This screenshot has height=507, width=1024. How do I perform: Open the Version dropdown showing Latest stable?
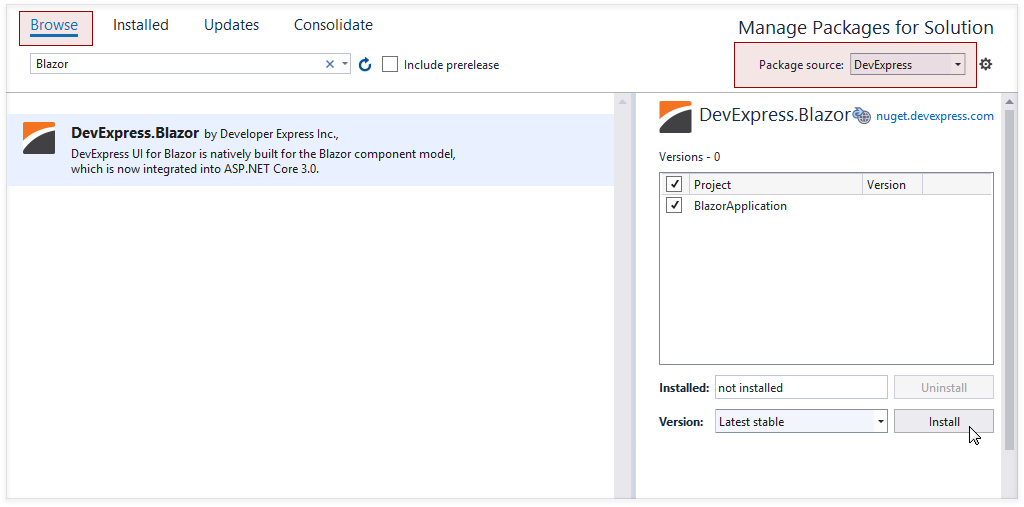(801, 422)
